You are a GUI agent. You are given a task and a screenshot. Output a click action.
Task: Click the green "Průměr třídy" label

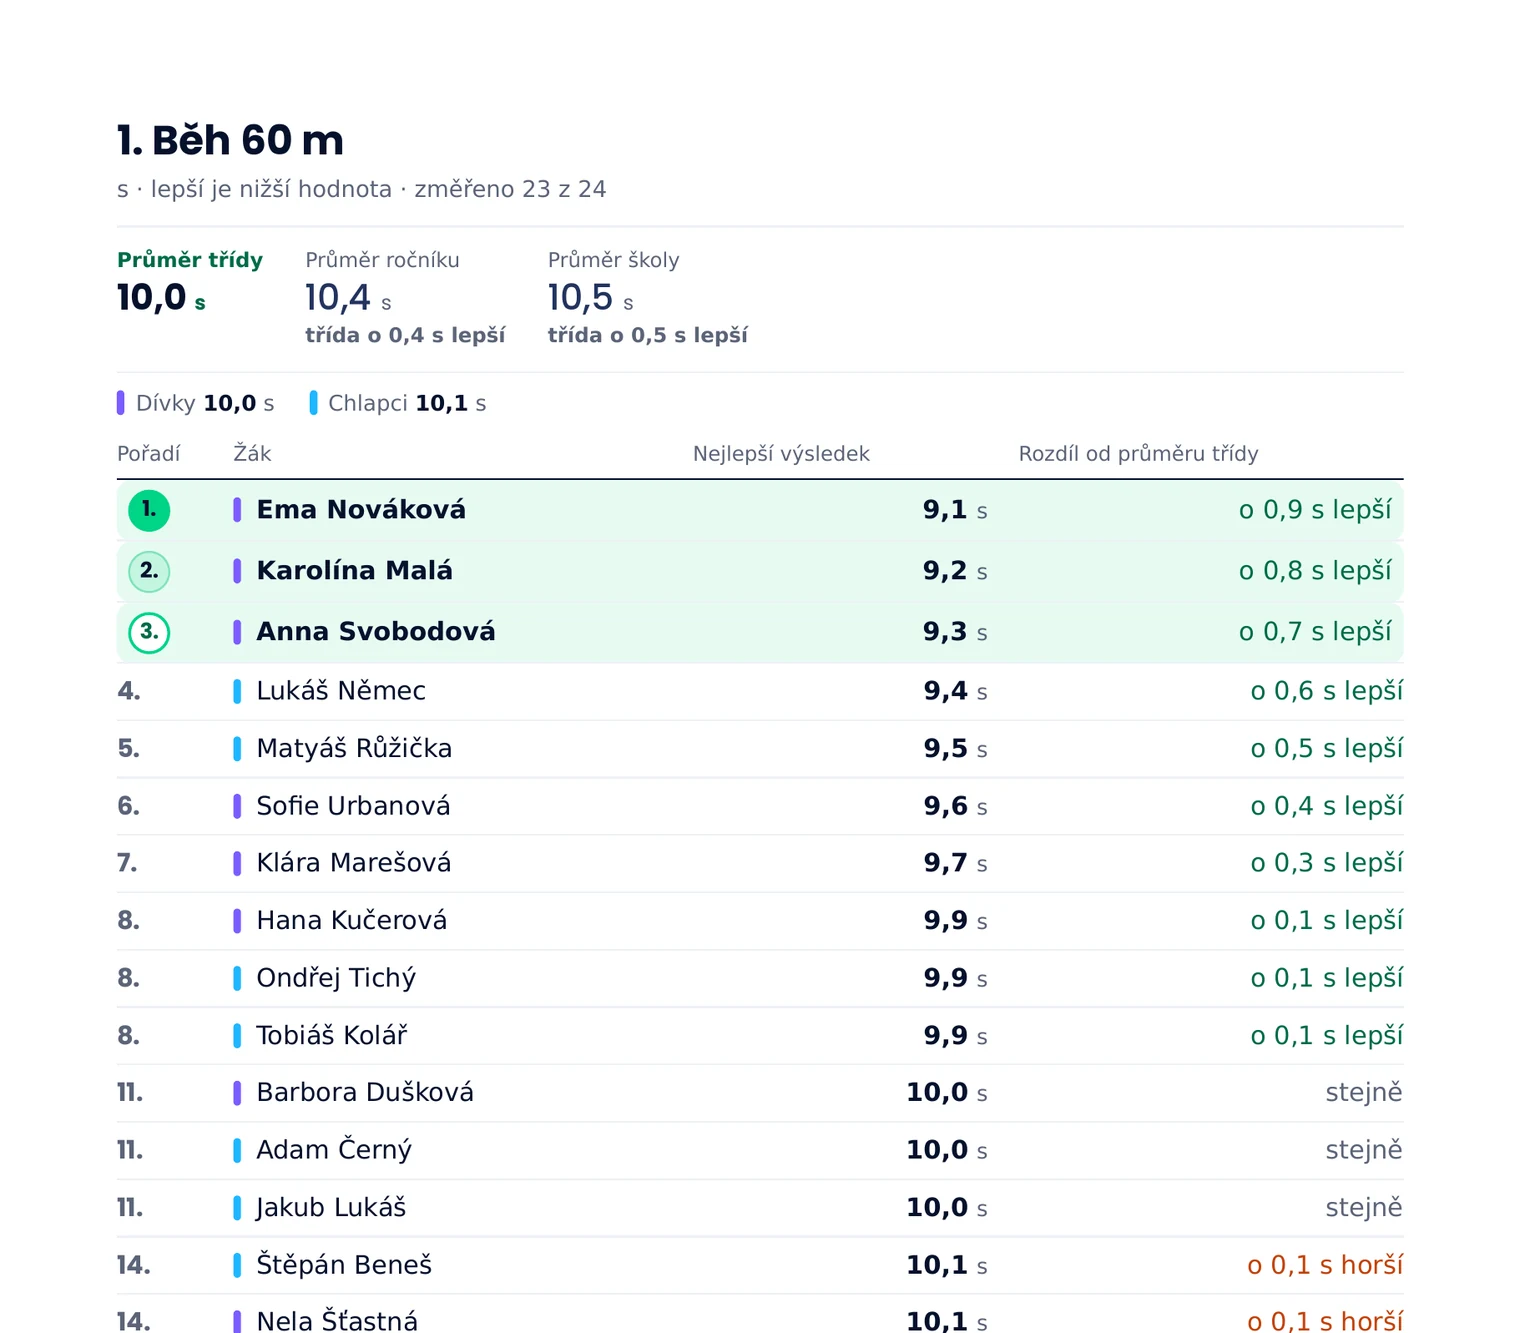tap(190, 260)
